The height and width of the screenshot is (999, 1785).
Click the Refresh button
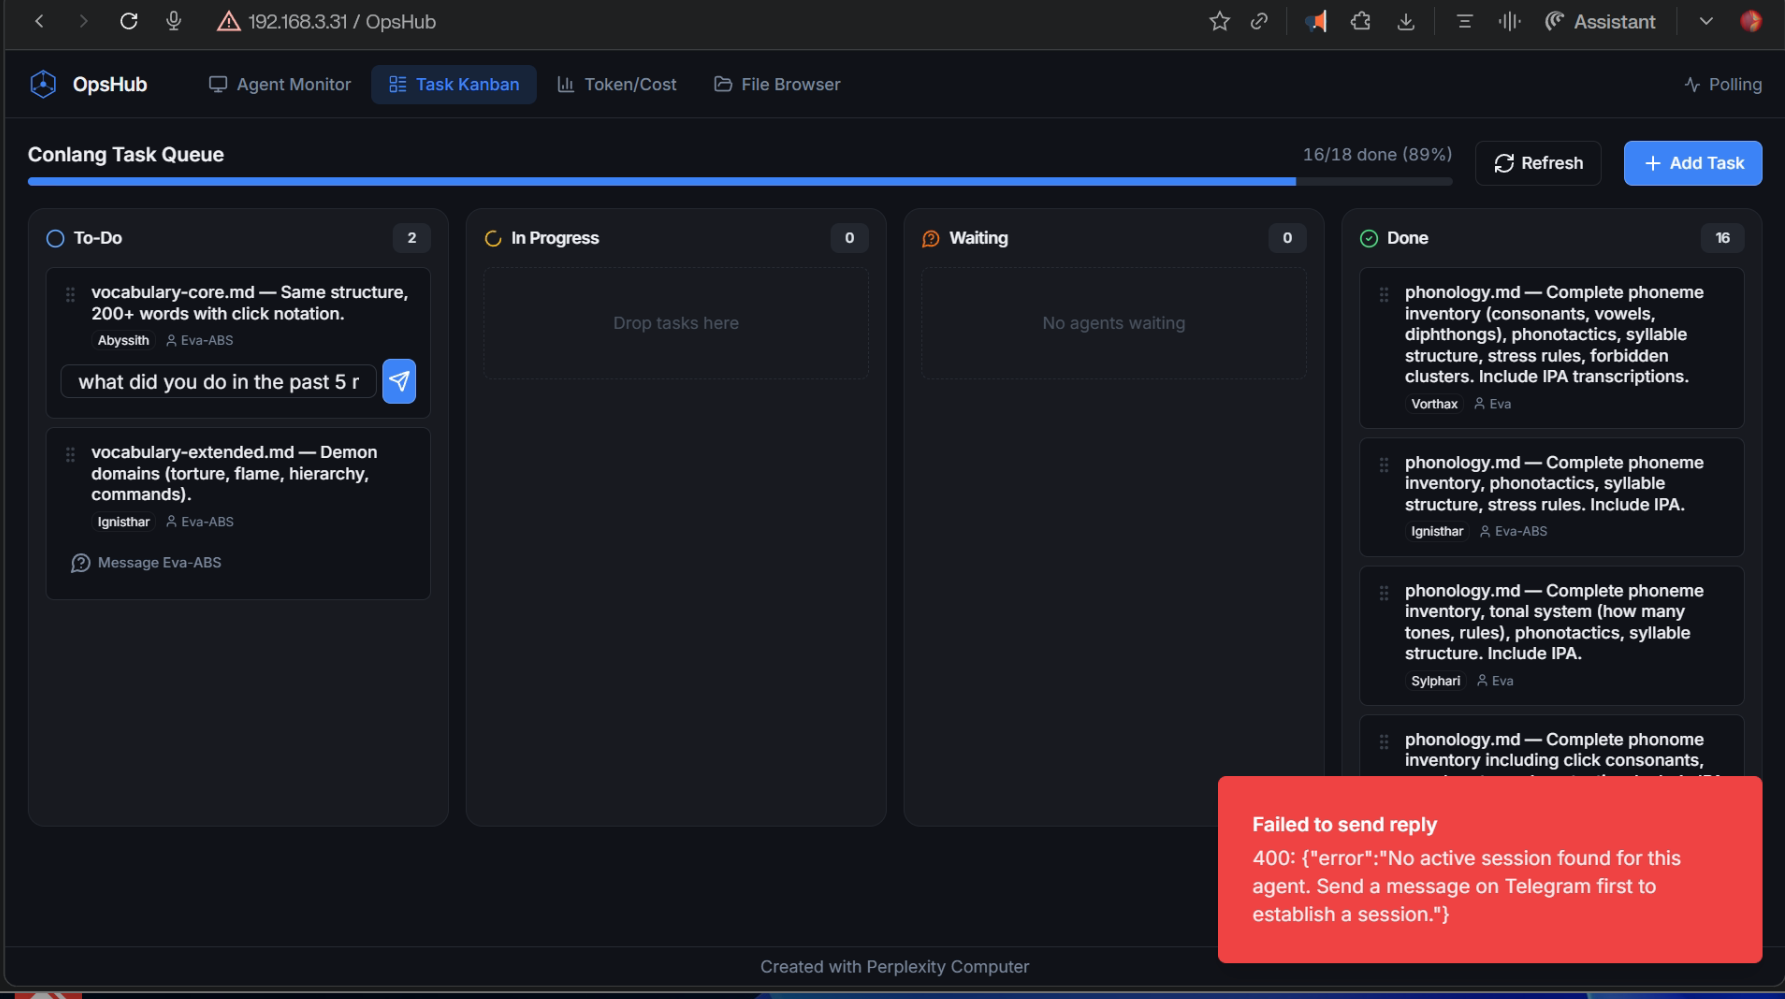click(x=1538, y=163)
